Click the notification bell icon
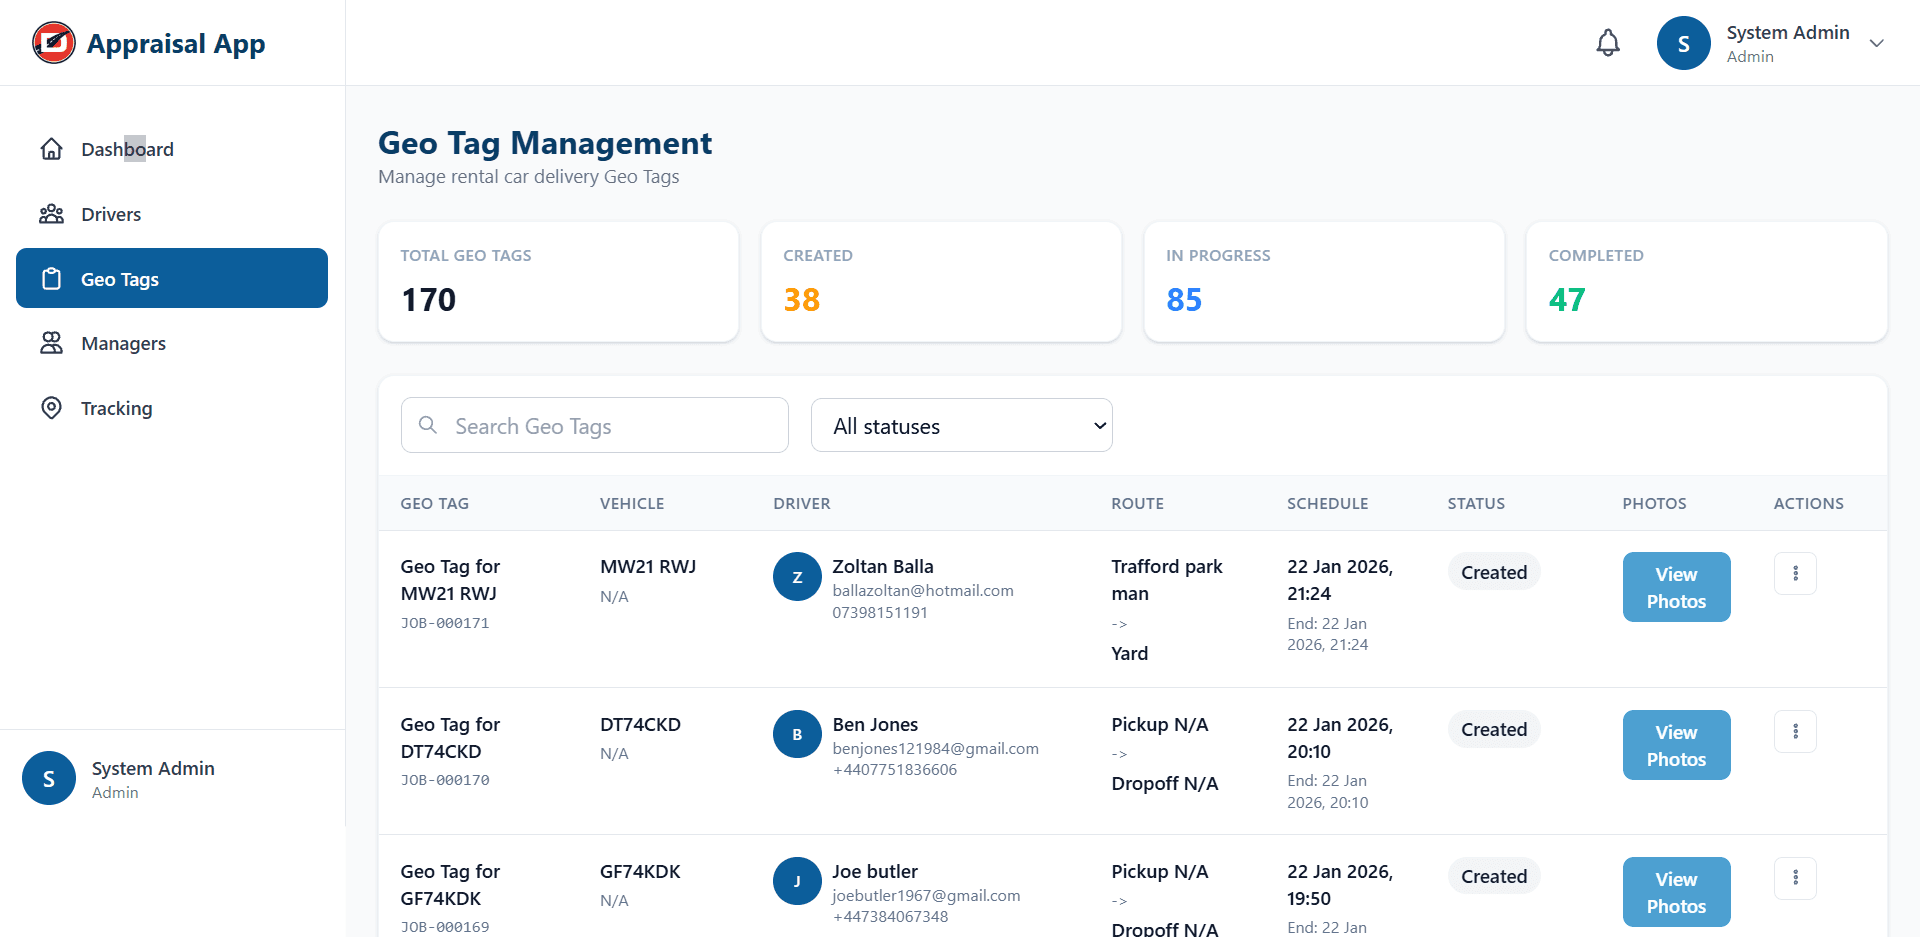Image resolution: width=1920 pixels, height=937 pixels. pos(1607,42)
